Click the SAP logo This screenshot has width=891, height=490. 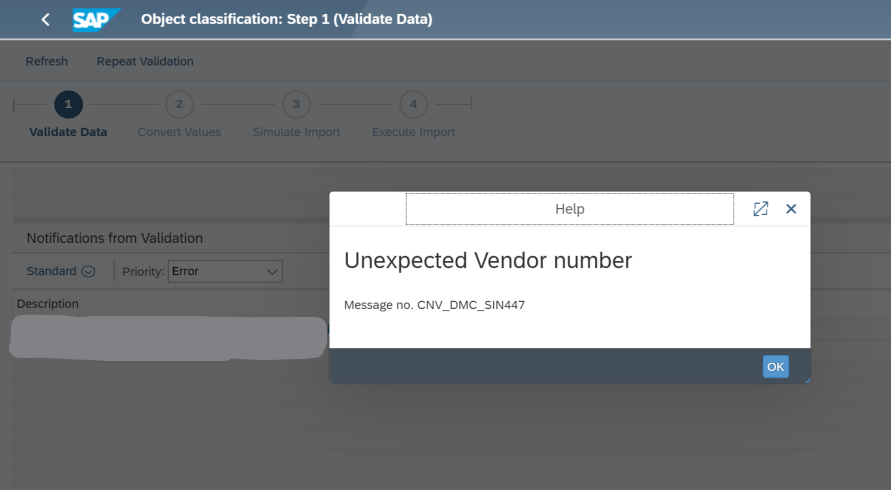point(95,20)
